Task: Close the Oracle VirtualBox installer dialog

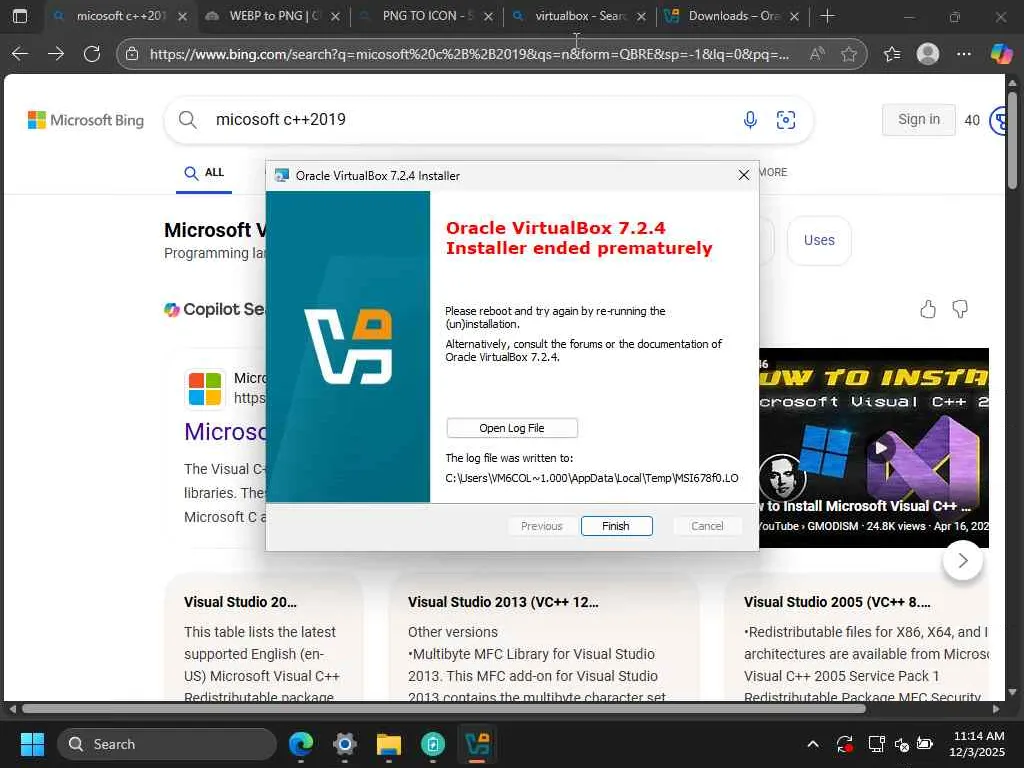Action: tap(743, 175)
